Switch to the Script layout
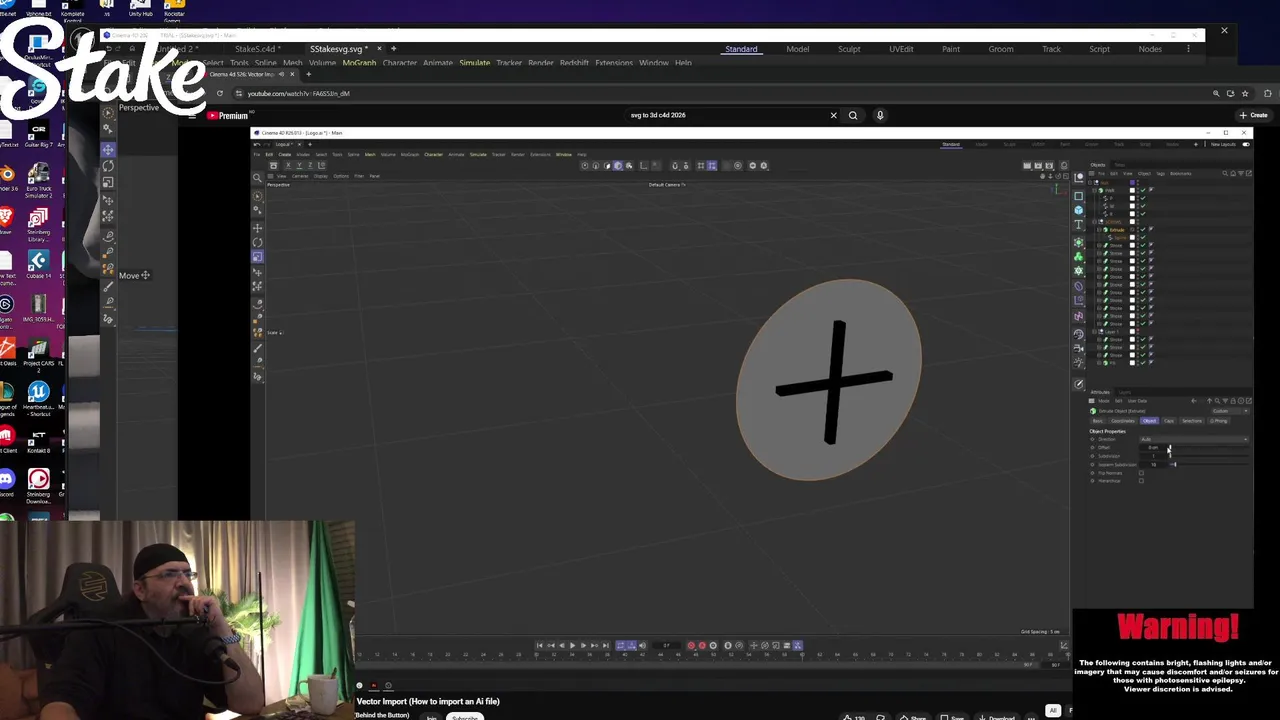 (x=1099, y=49)
